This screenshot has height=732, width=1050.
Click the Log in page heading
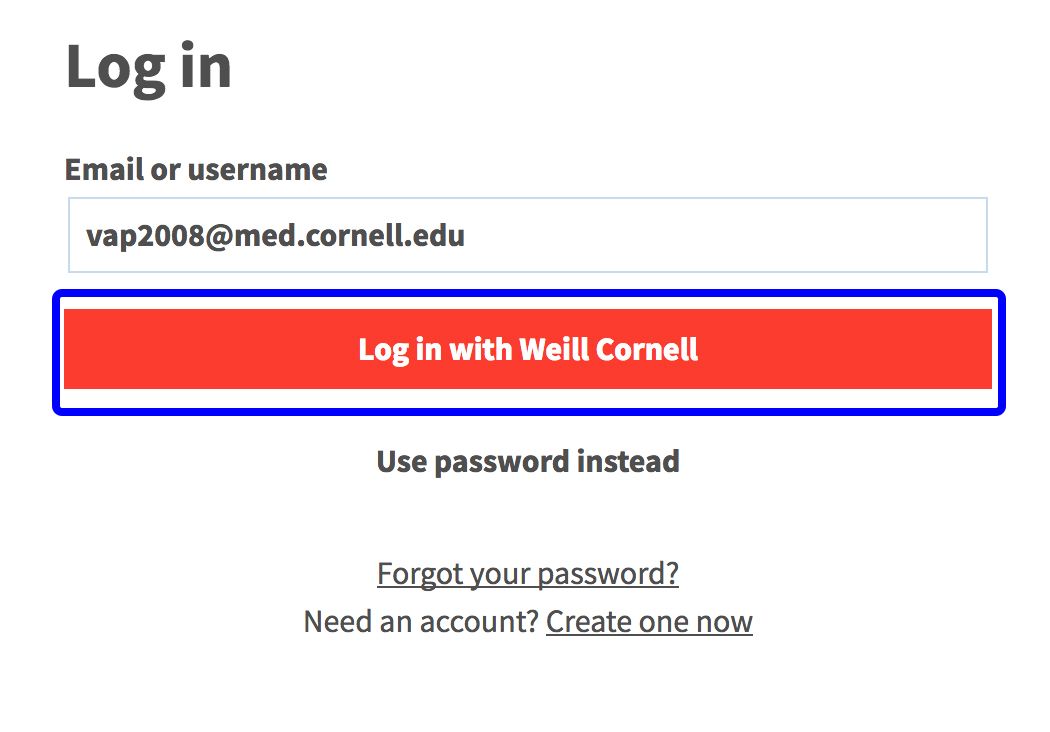coord(148,66)
